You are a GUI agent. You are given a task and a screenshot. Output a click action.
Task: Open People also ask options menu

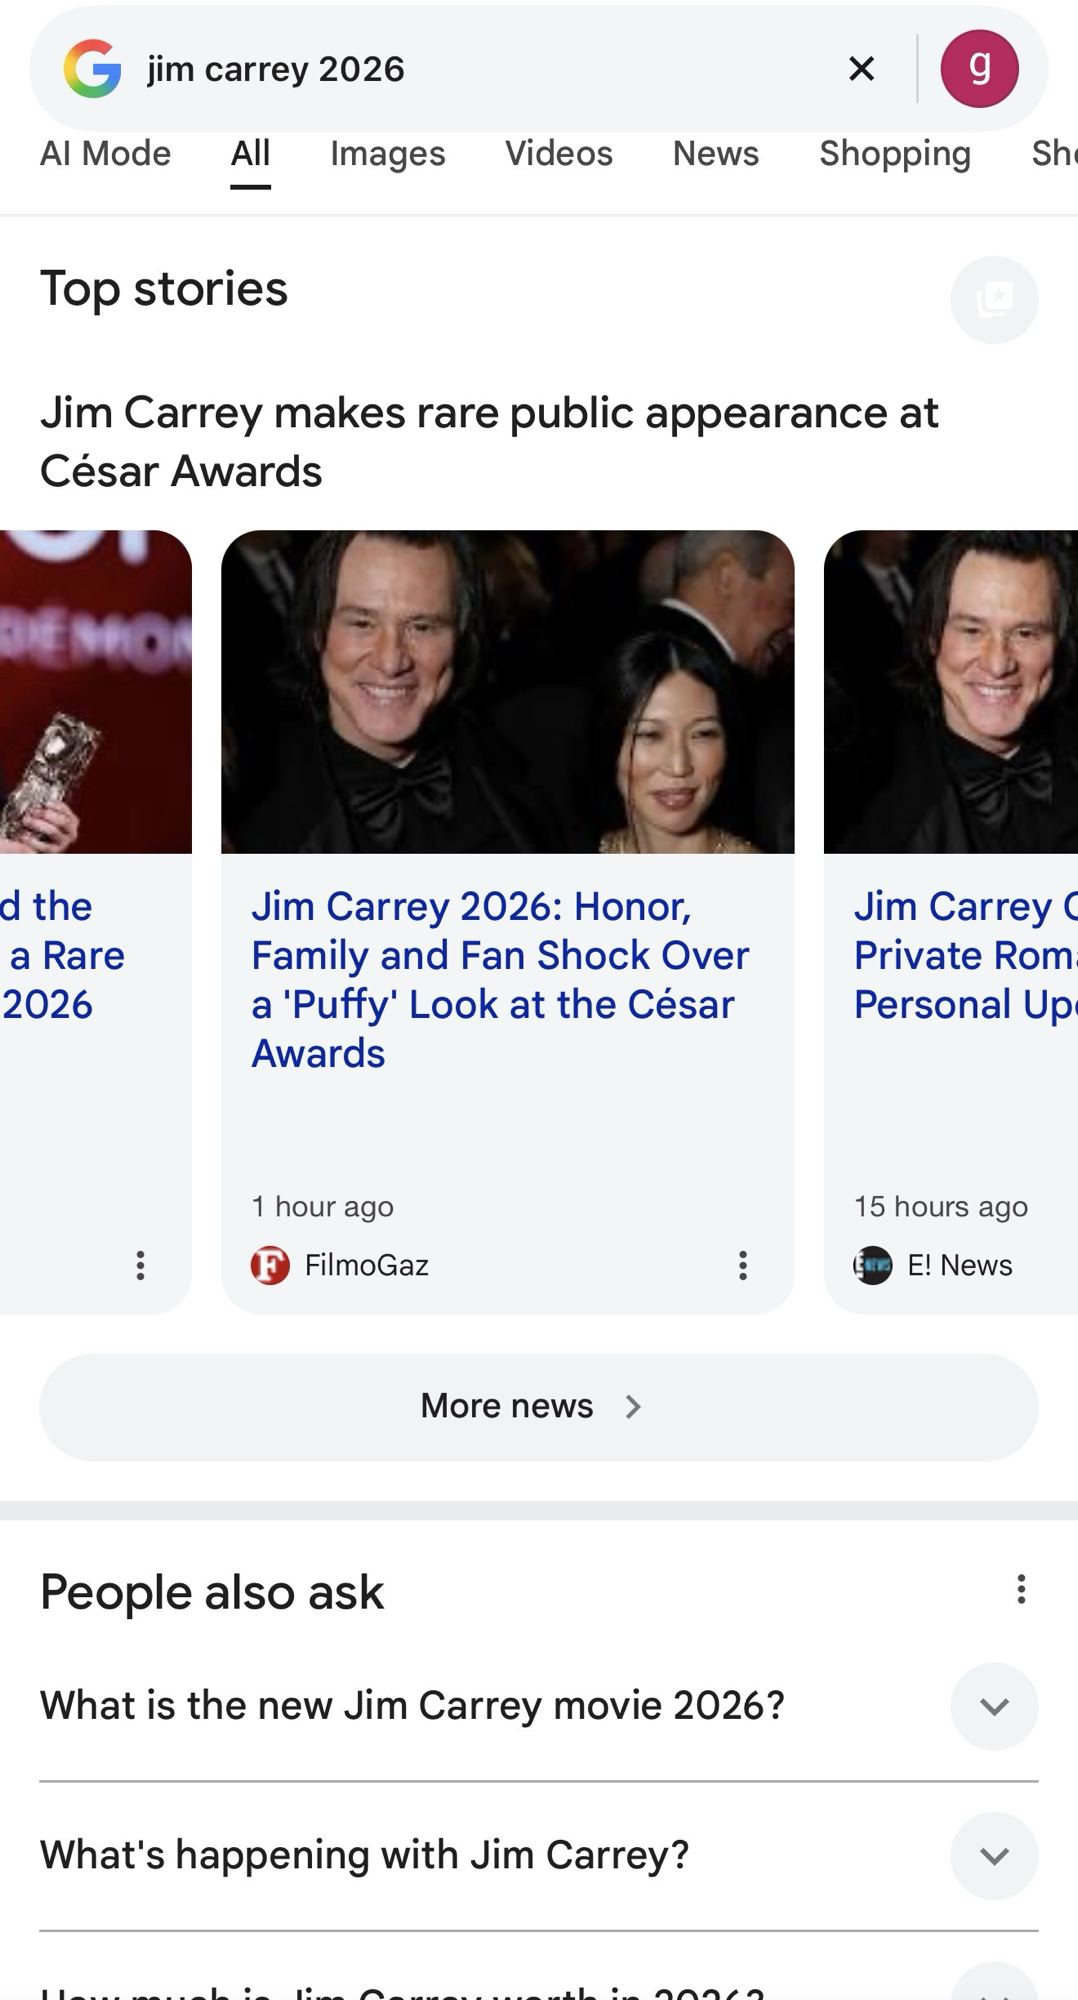coord(1020,1589)
